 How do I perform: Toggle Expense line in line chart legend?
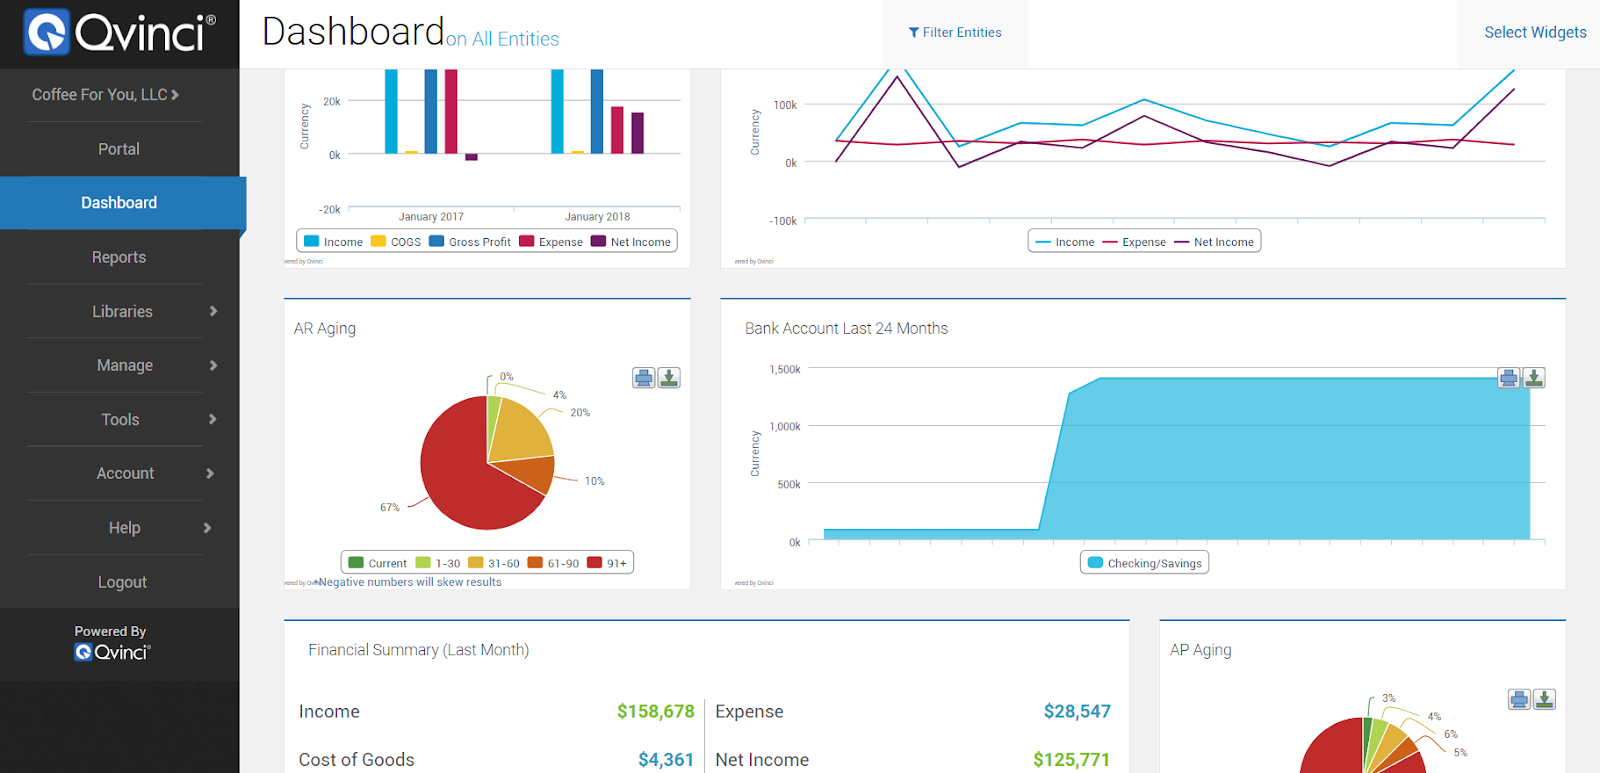click(1134, 242)
